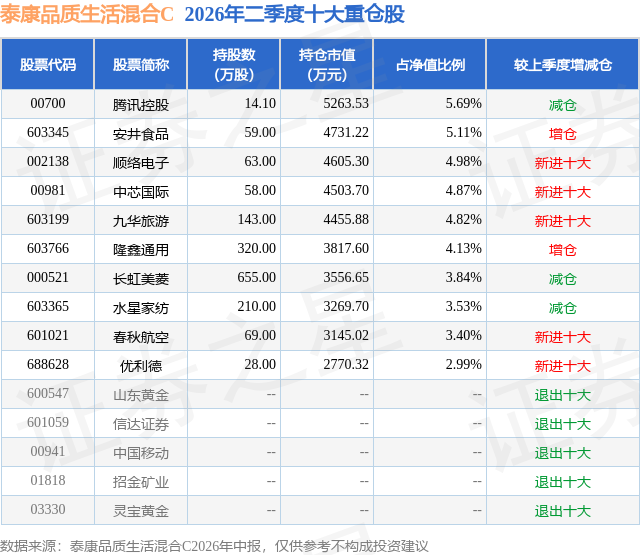Click the 春秋航空 stock name
Image resolution: width=640 pixels, height=555 pixels.
141,337
